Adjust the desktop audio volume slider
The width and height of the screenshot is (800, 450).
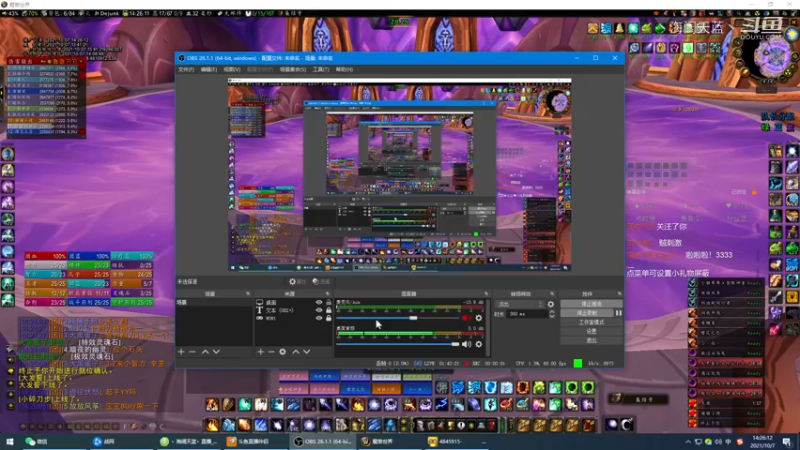tap(398, 344)
